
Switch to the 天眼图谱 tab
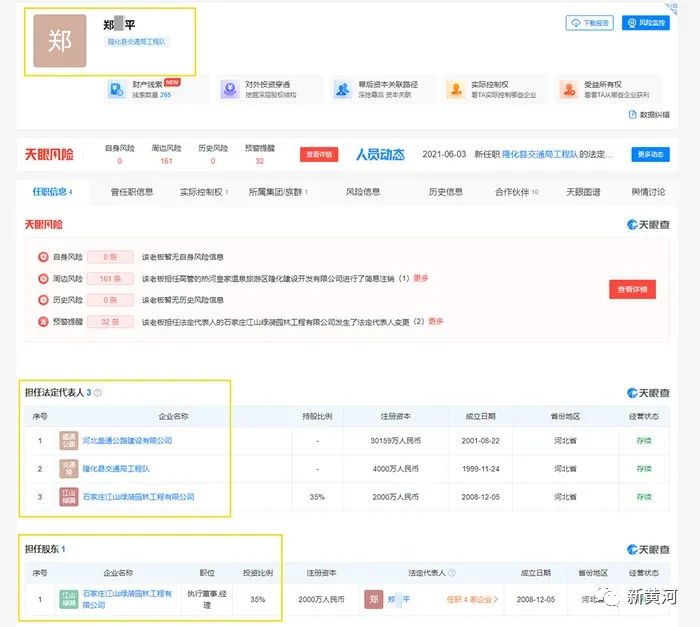coord(583,192)
